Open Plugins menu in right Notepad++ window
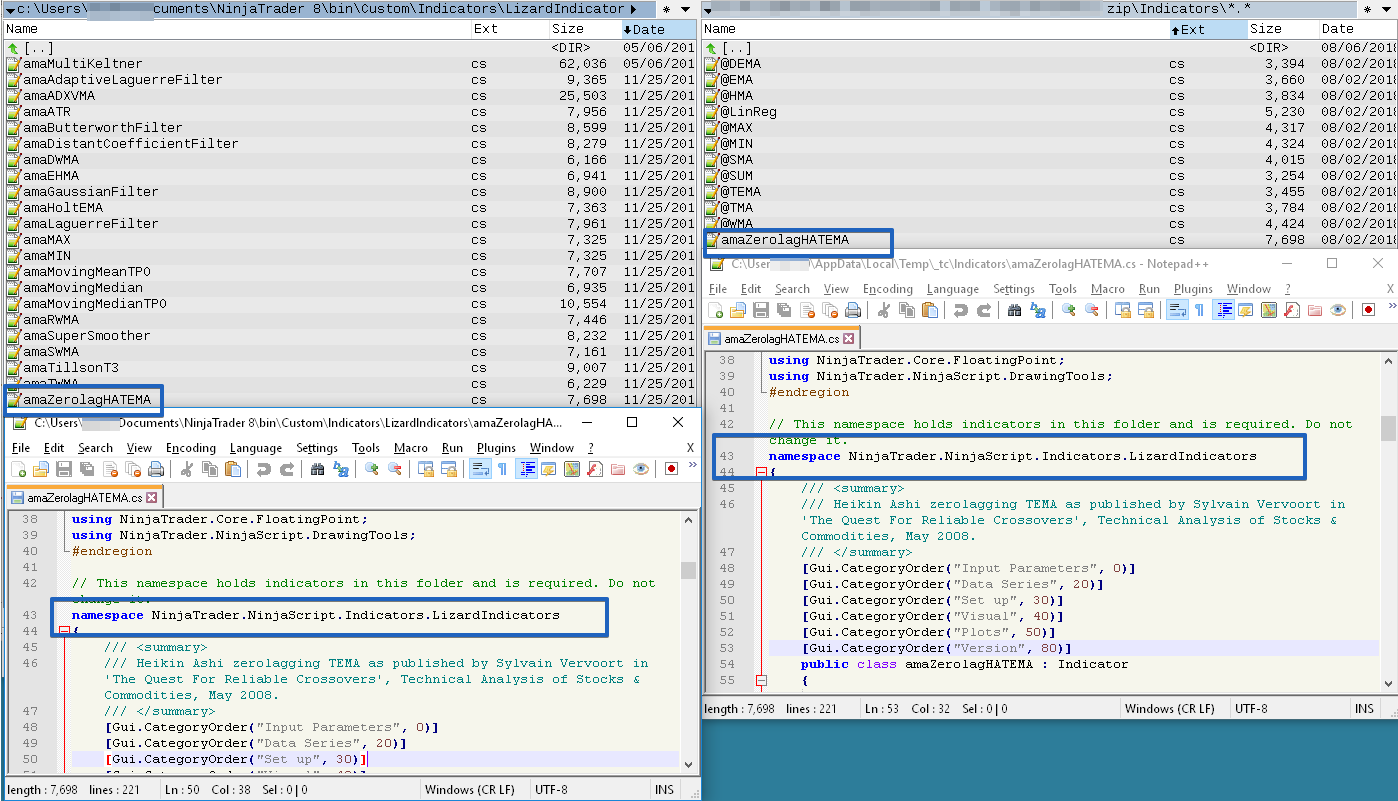 click(x=1193, y=289)
